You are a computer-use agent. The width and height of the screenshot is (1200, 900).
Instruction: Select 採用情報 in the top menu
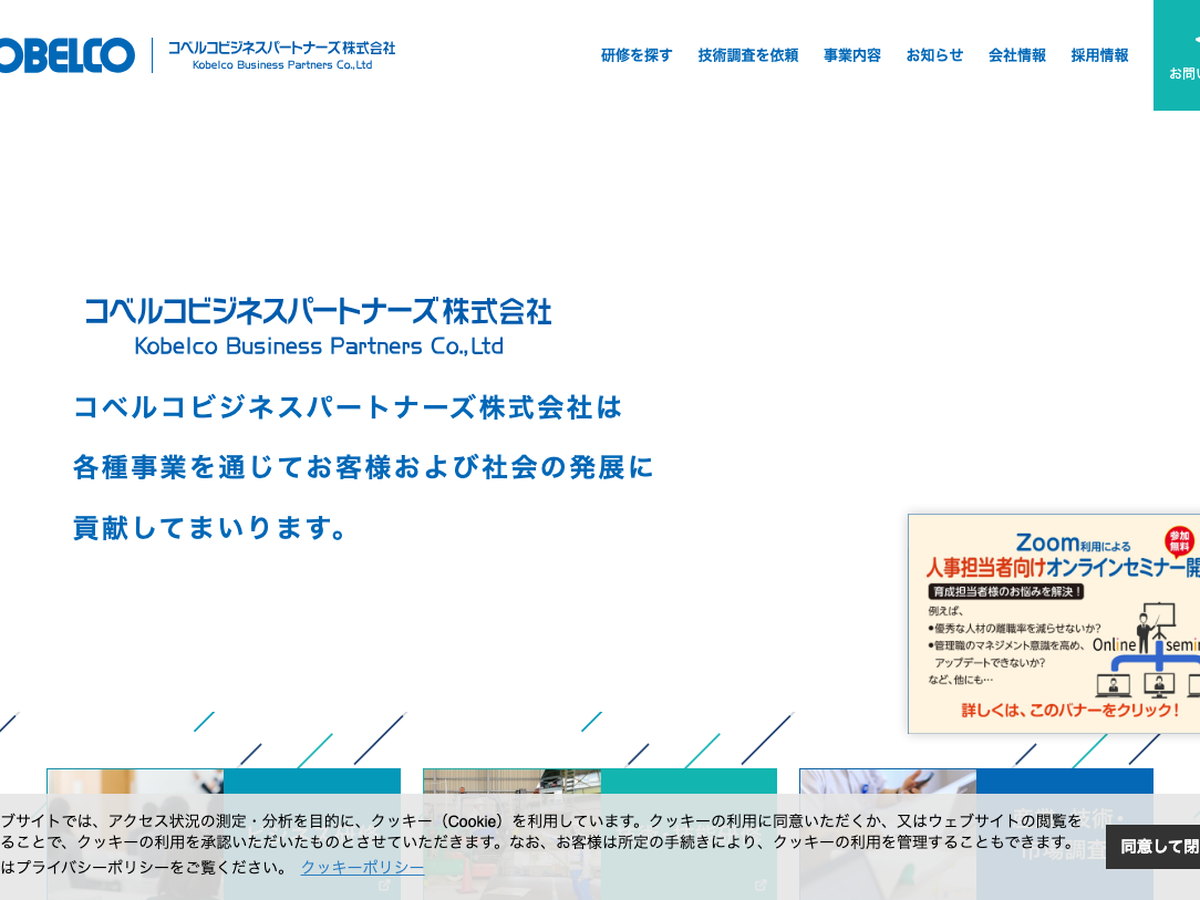tap(1099, 55)
